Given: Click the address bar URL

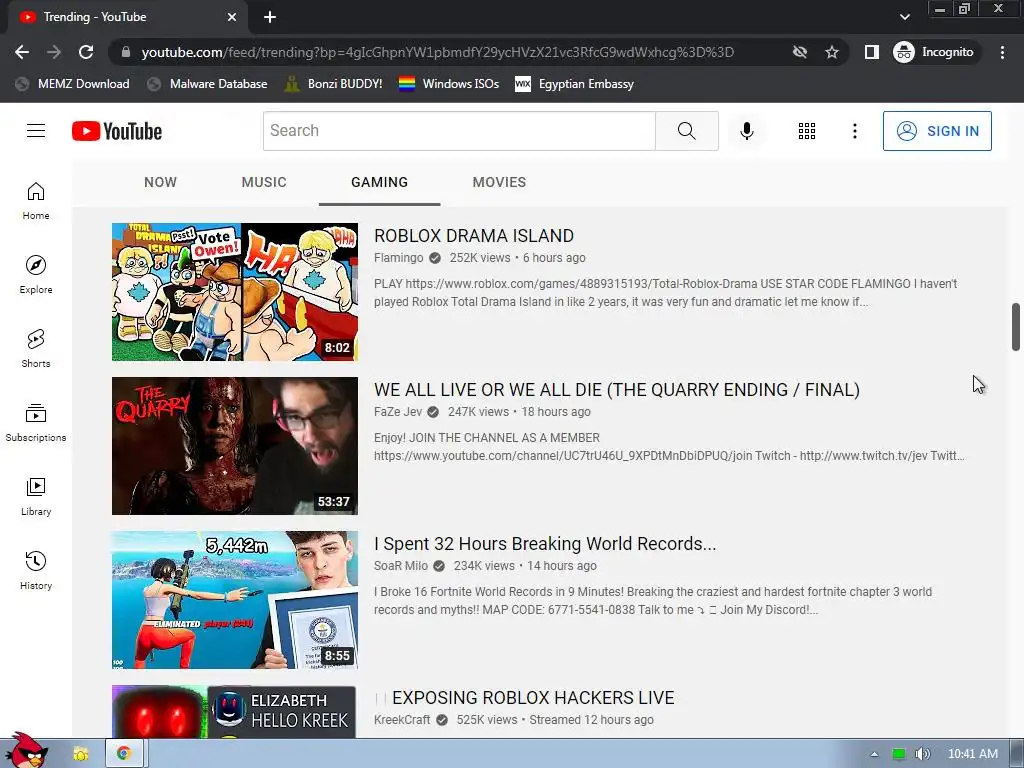Looking at the screenshot, I should pyautogui.click(x=438, y=52).
